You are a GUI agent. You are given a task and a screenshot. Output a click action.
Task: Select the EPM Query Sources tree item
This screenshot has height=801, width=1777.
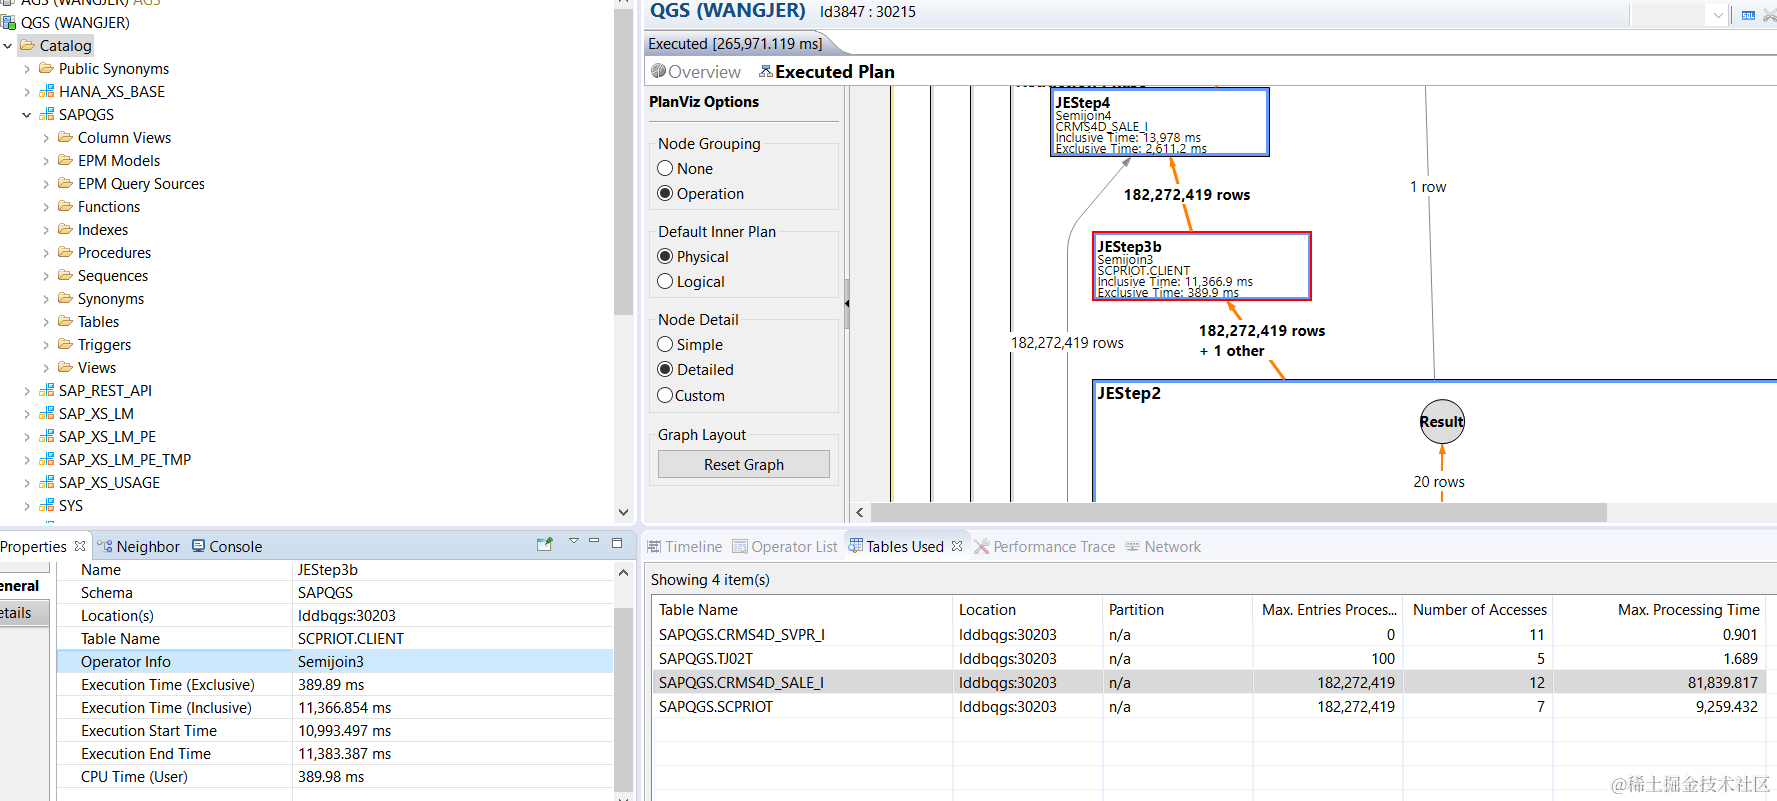coord(141,184)
